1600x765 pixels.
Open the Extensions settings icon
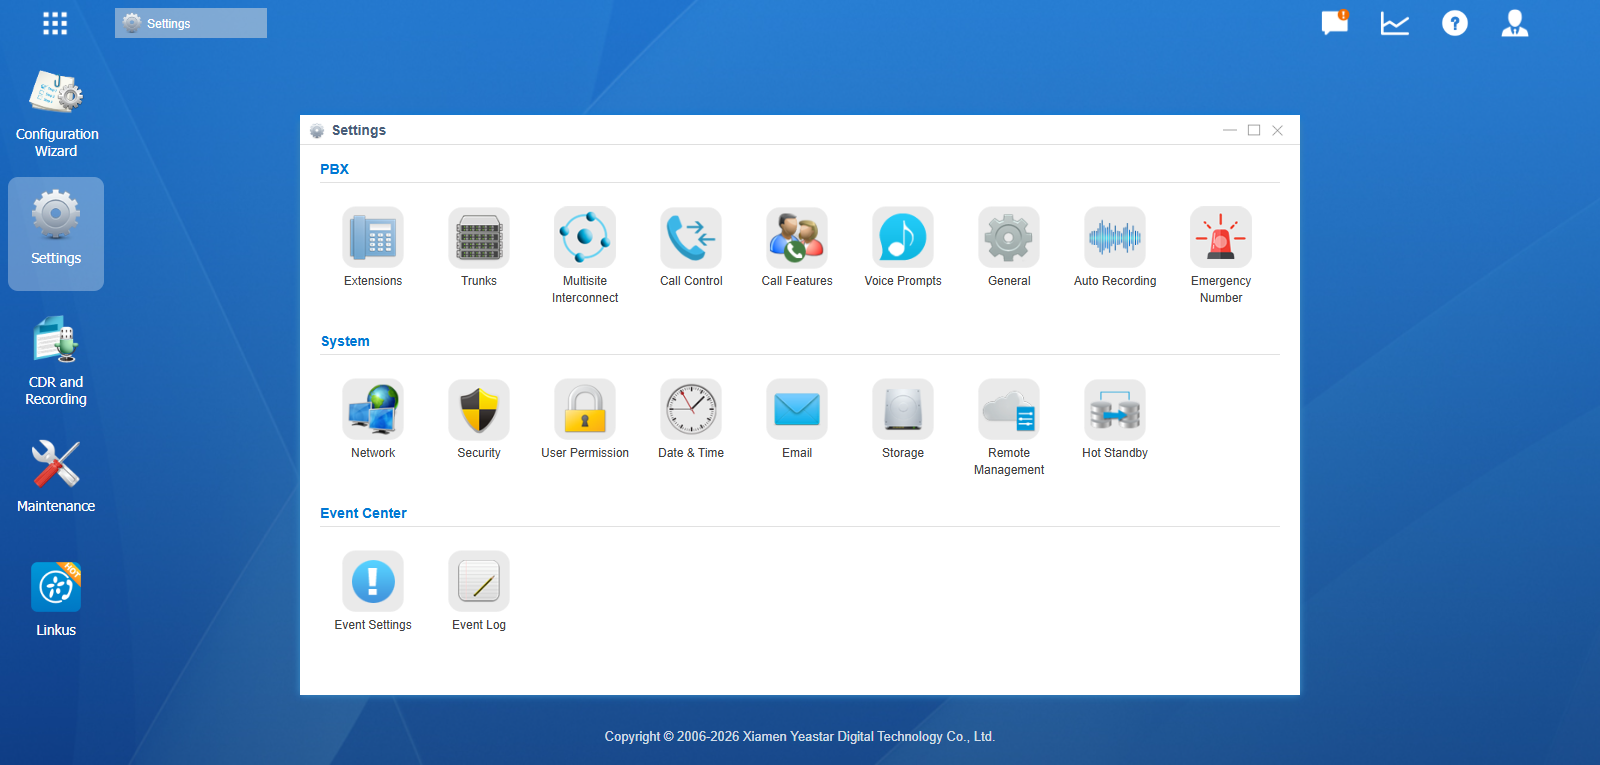click(373, 238)
